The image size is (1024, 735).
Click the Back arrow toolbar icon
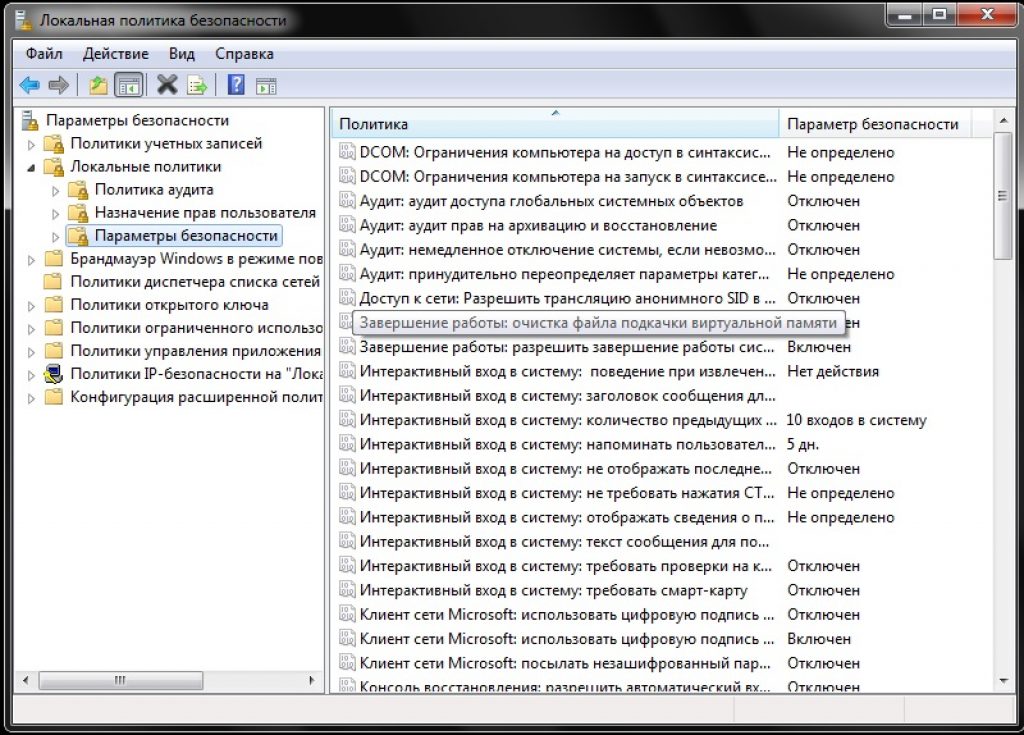(x=30, y=85)
